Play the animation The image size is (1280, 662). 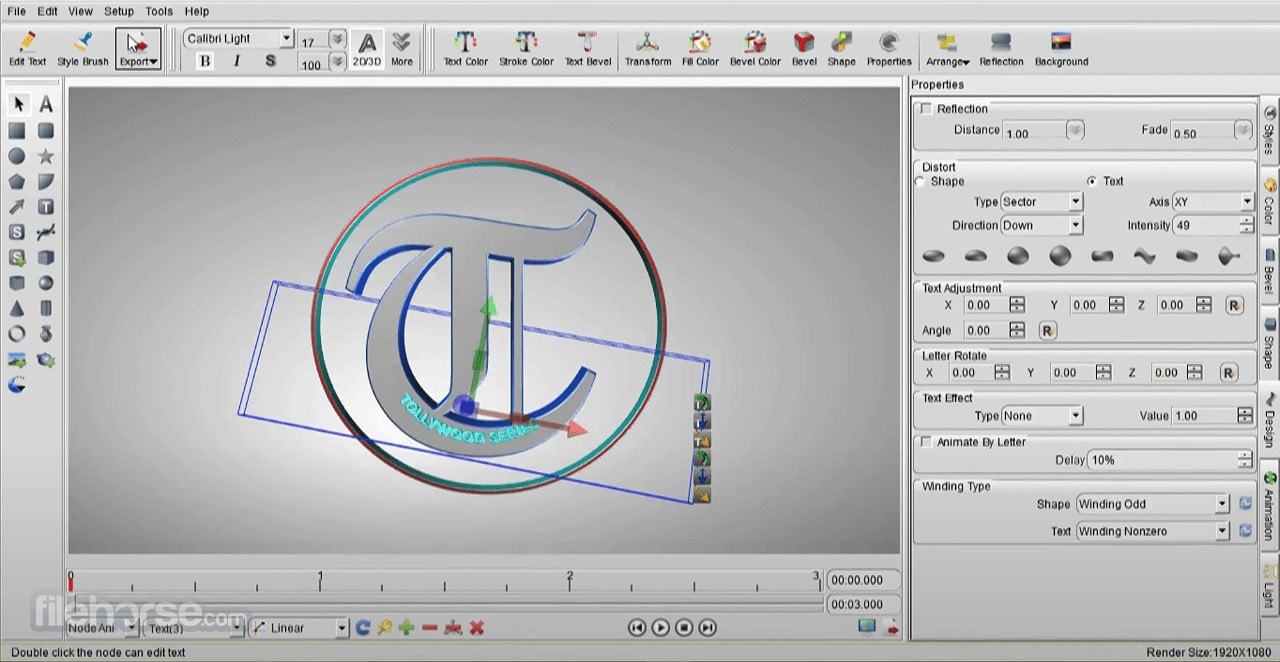pos(660,628)
